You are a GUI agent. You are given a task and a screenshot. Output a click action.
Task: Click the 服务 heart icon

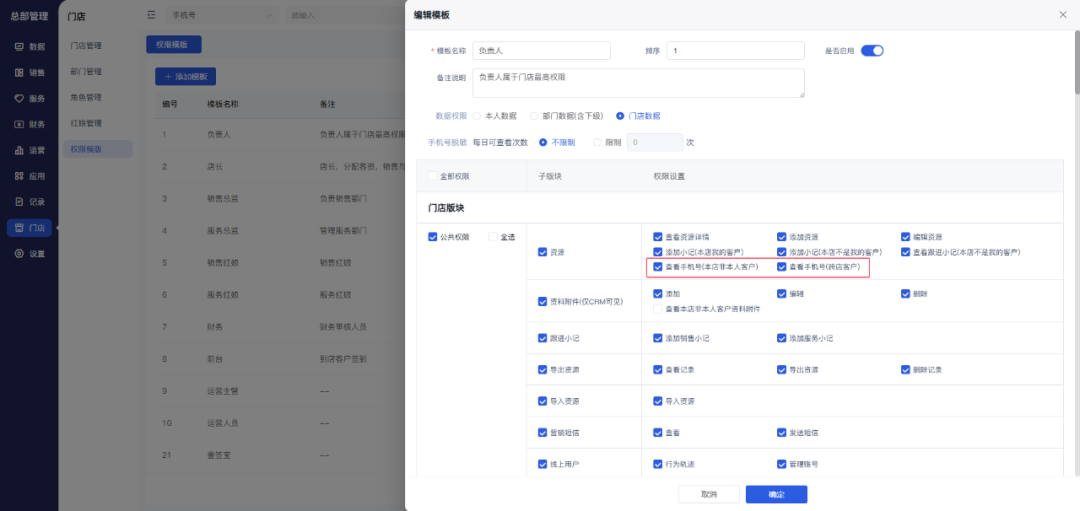[x=20, y=98]
